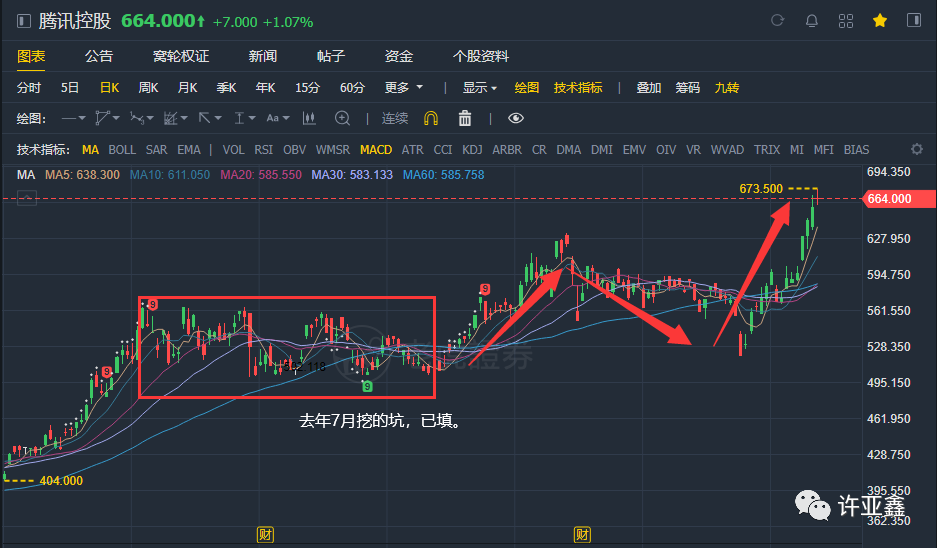Toggle the magnet snap icon

point(431,118)
